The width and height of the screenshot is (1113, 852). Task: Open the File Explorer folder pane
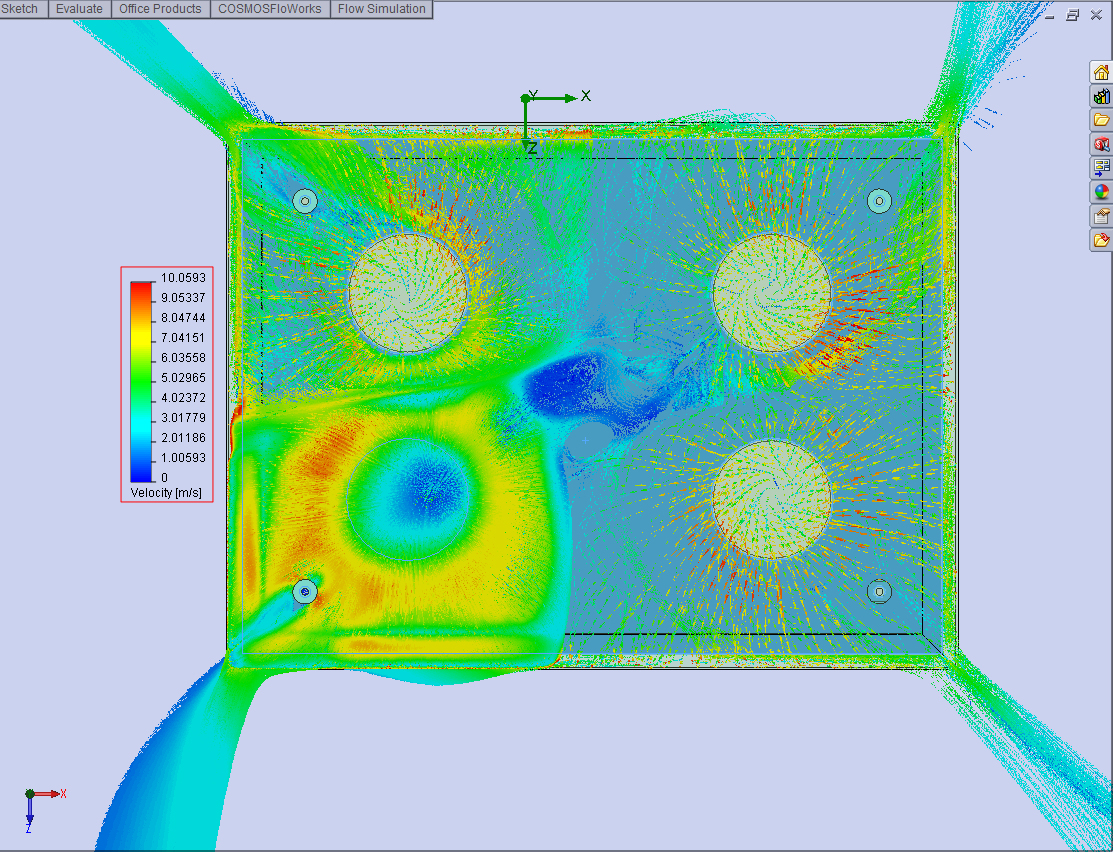[x=1101, y=120]
